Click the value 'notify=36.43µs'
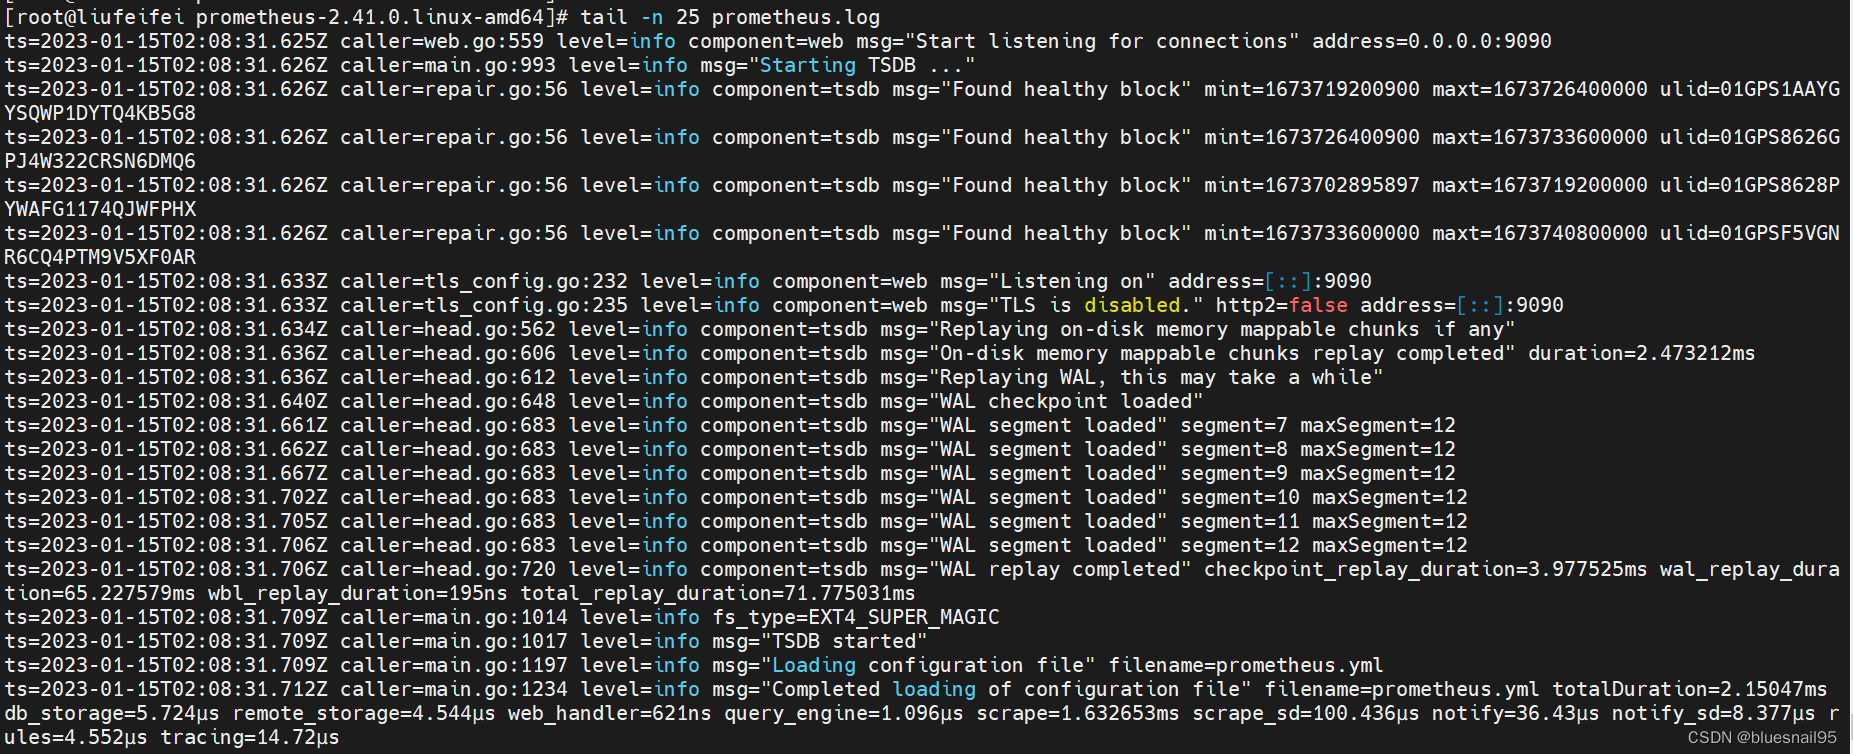Screen dimensions: 1853x754 (1515, 713)
